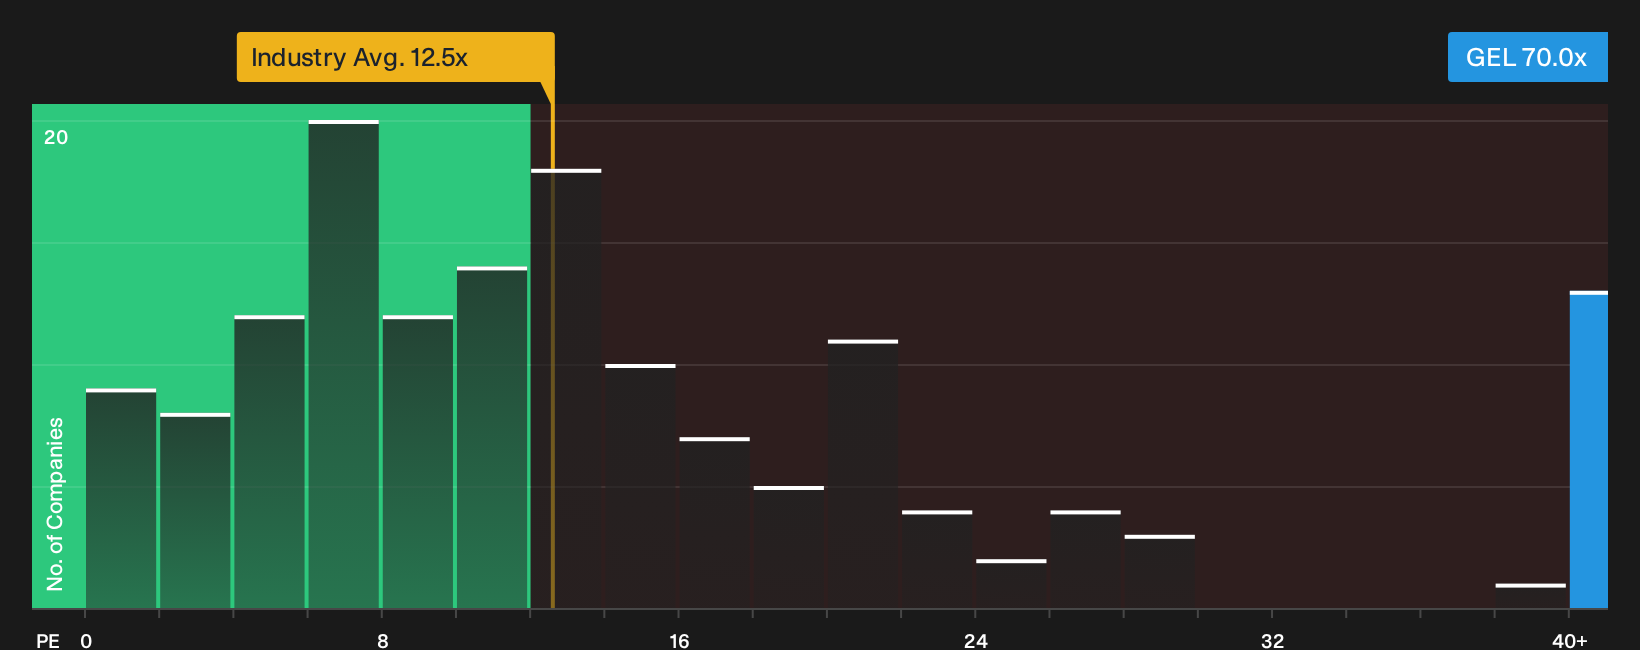Screen dimensions: 1640x650
Task: Click the x-axis label 16
Action: coord(679,640)
